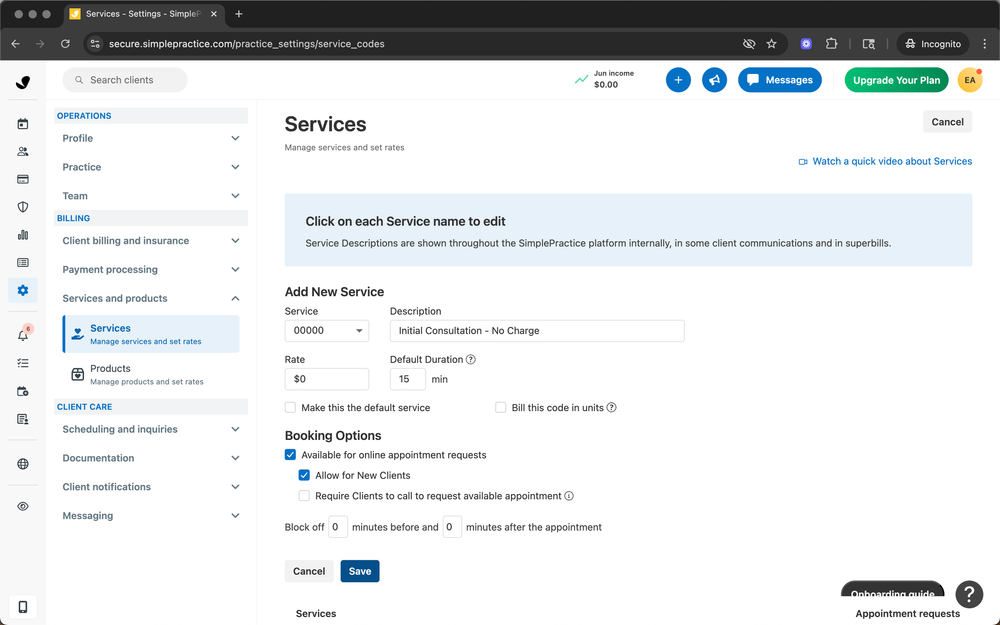The height and width of the screenshot is (625, 1000).
Task: Collapse Services and products section
Action: coord(151,298)
